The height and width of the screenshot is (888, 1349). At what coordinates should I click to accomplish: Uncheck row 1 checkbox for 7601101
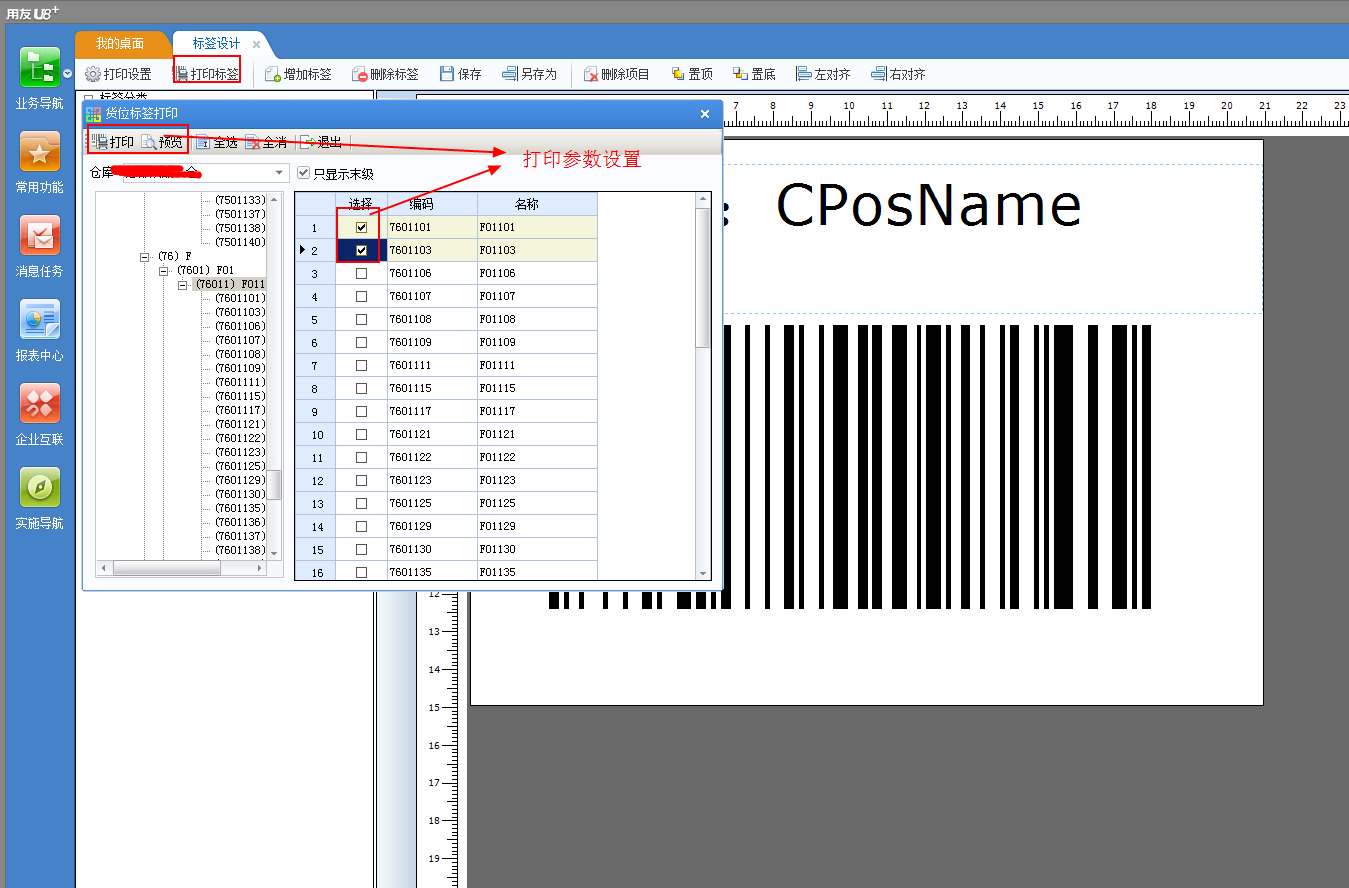[361, 227]
